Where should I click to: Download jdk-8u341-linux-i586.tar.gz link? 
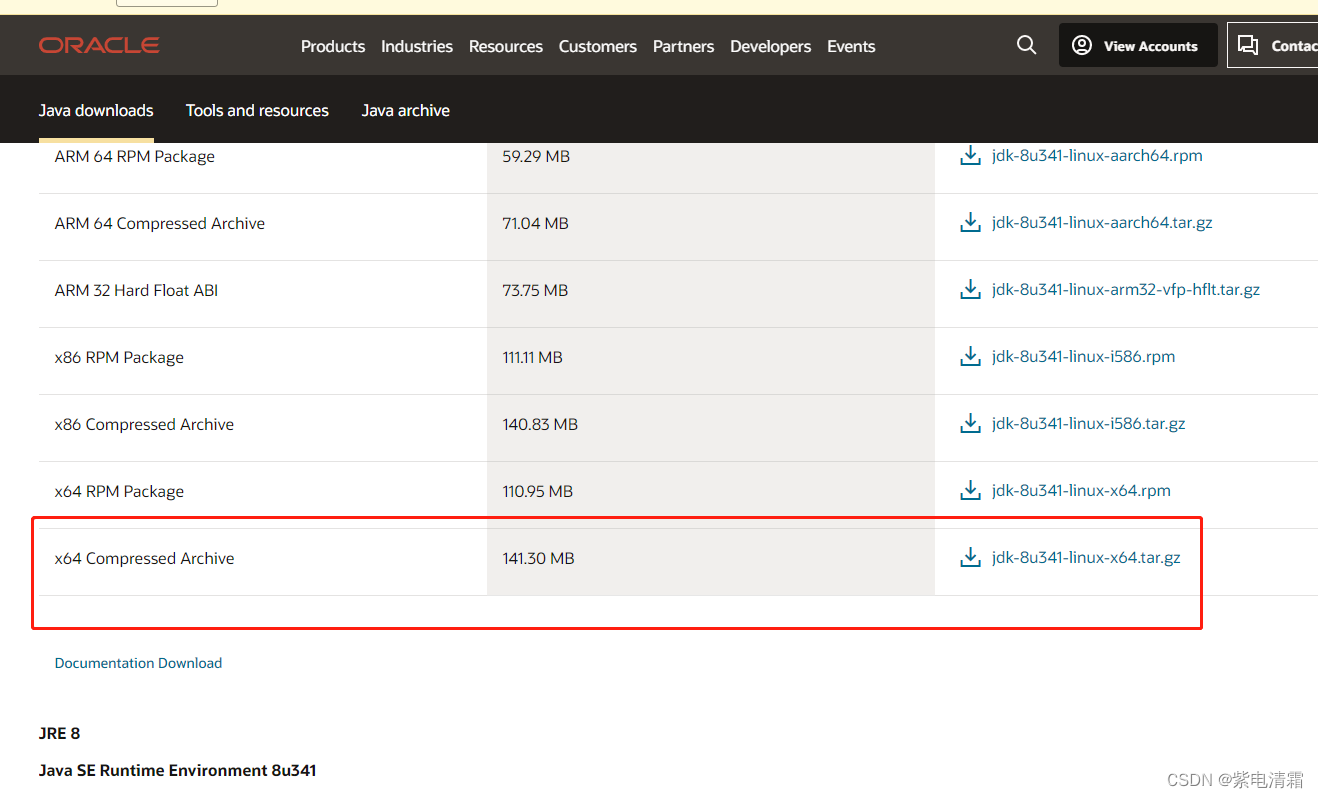point(1089,424)
